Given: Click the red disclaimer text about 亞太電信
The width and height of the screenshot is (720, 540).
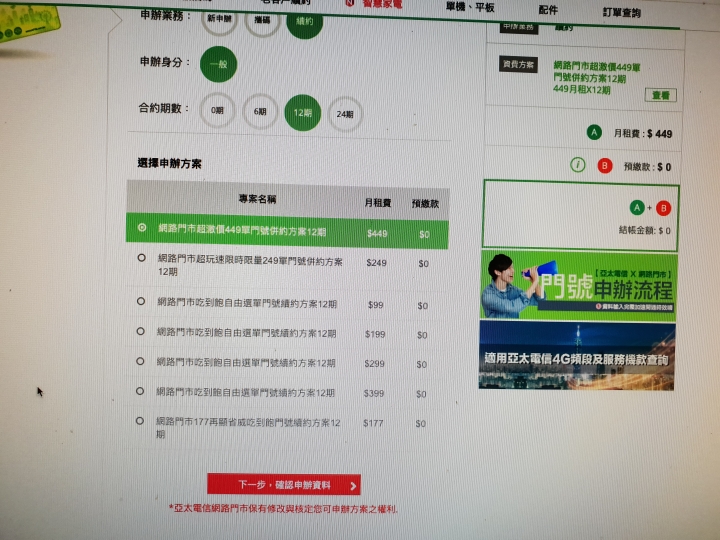Looking at the screenshot, I should (283, 509).
